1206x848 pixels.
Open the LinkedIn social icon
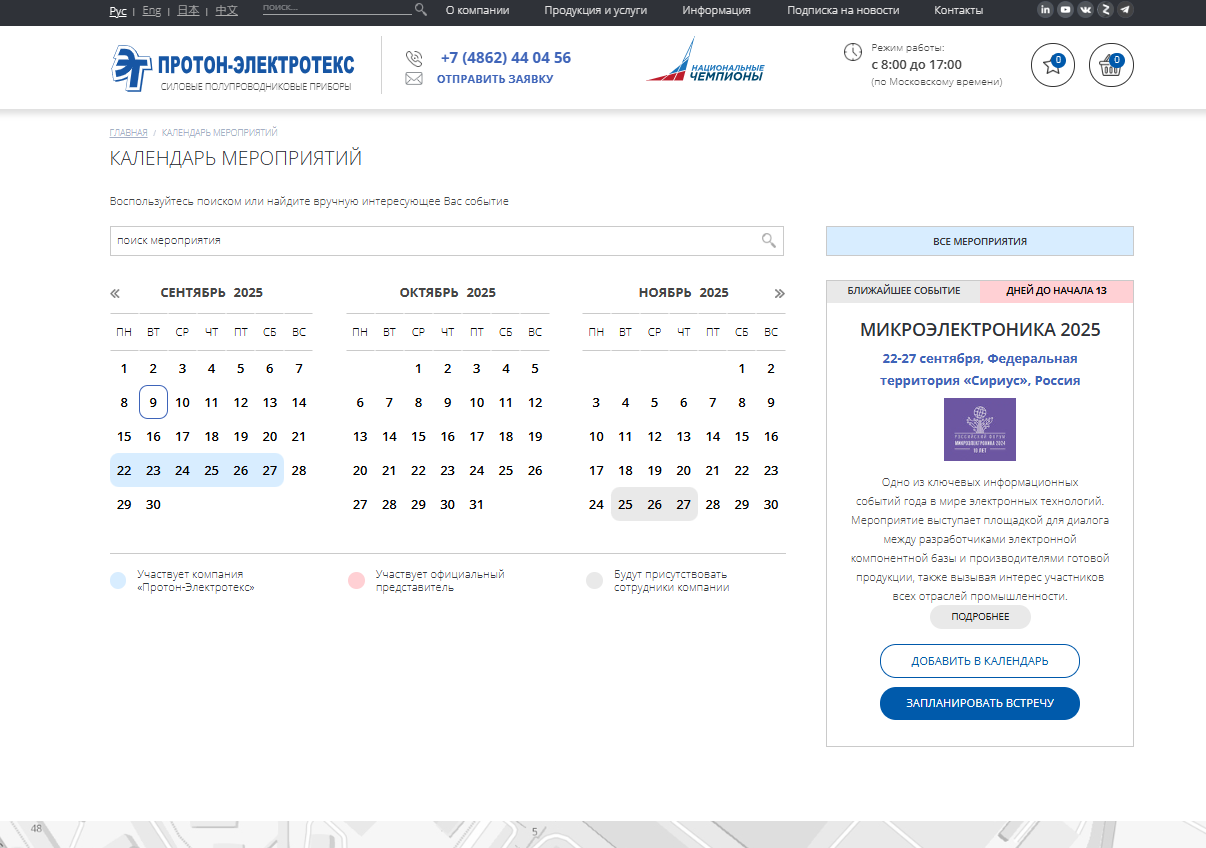pos(1045,10)
